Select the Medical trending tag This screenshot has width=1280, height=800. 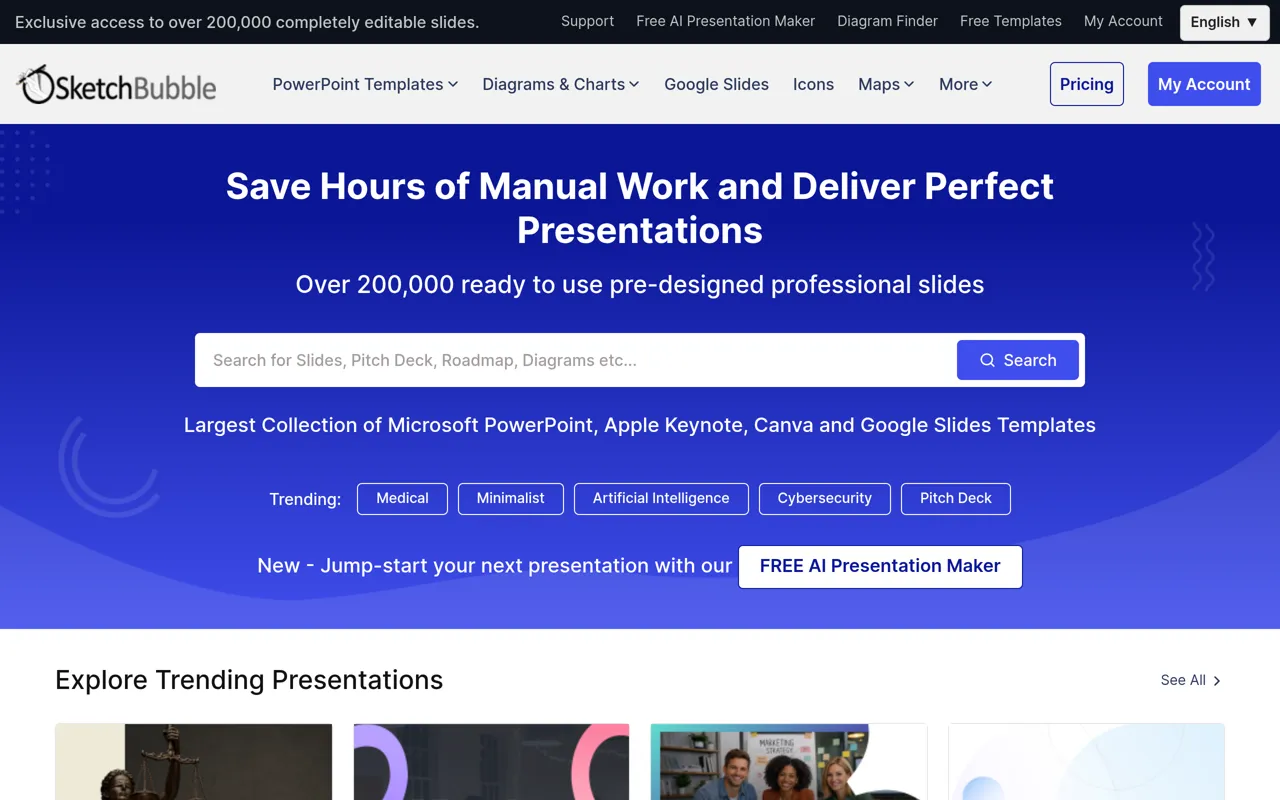pyautogui.click(x=402, y=498)
